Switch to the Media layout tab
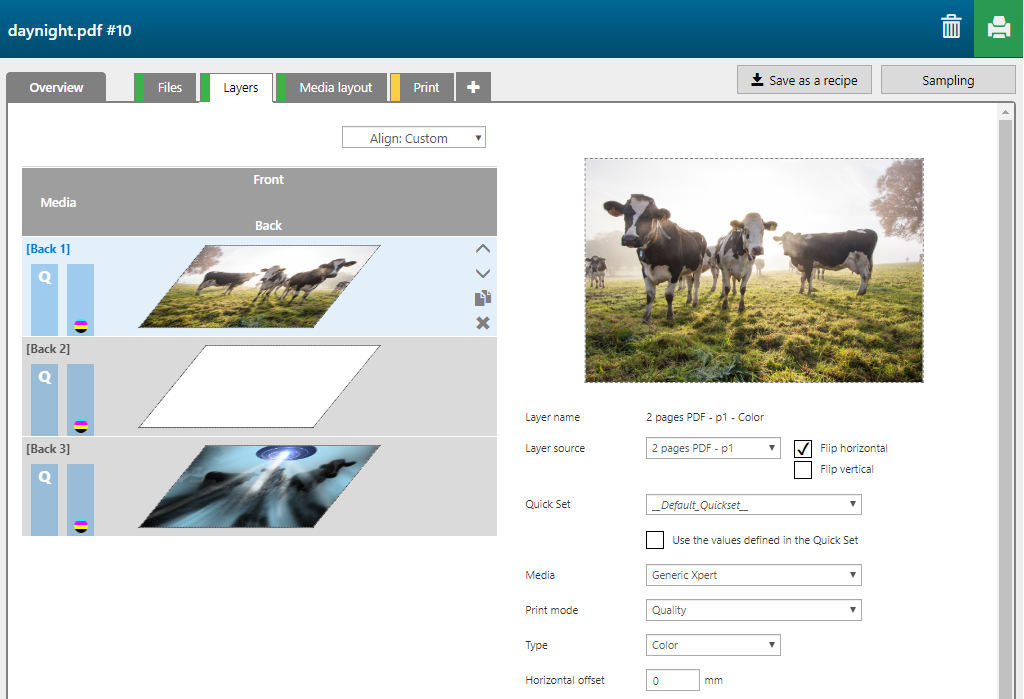 click(x=335, y=88)
